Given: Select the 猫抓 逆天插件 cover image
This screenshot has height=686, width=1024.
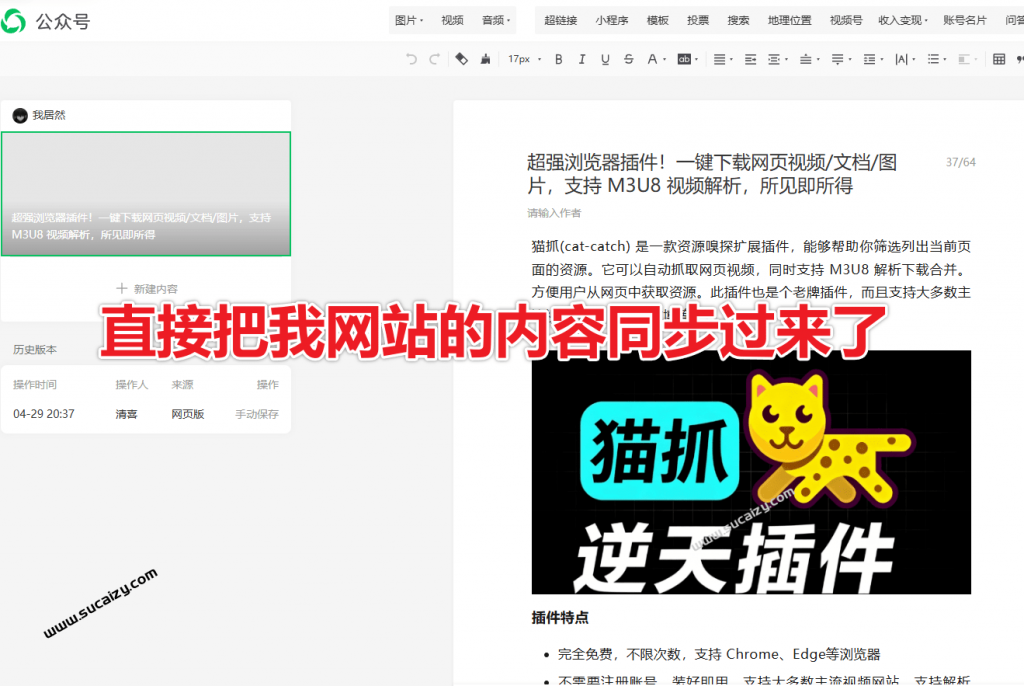Looking at the screenshot, I should coord(751,472).
